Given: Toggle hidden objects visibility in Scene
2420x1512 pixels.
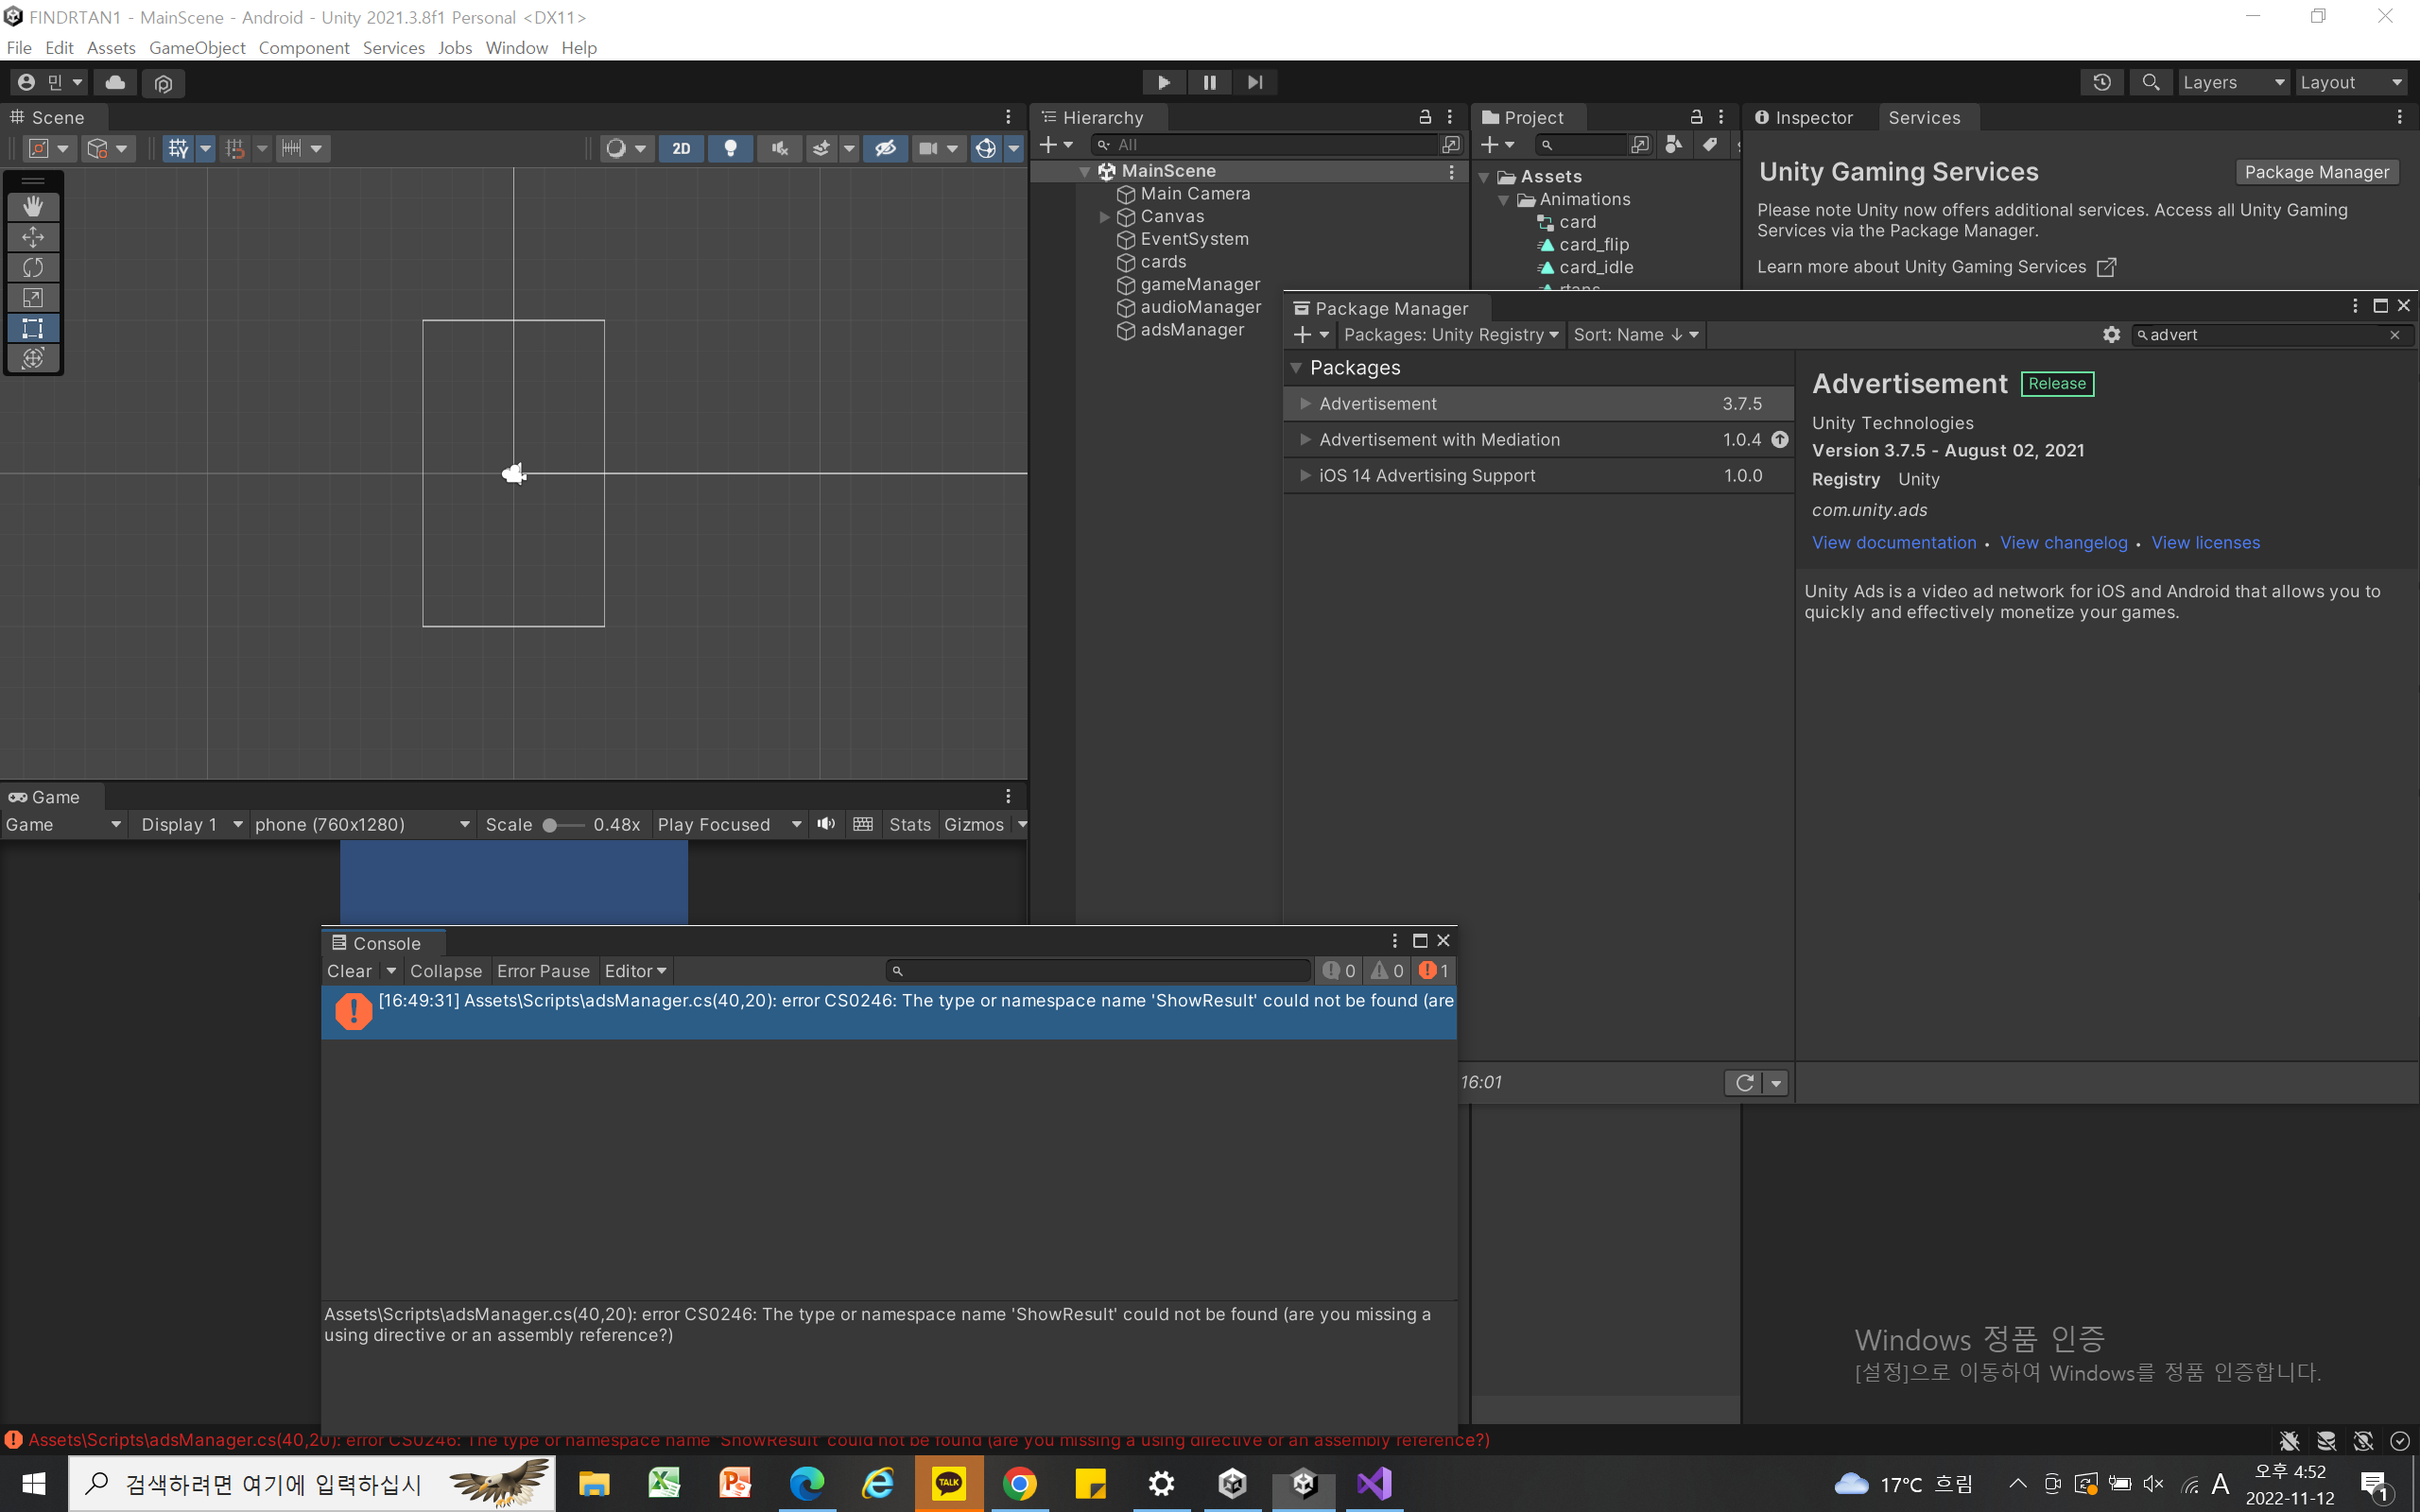Looking at the screenshot, I should point(885,148).
